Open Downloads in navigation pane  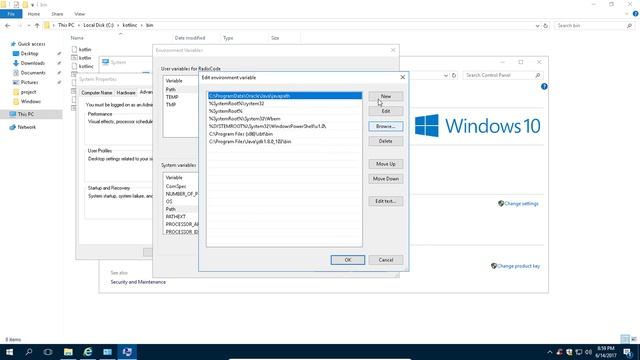click(32, 63)
